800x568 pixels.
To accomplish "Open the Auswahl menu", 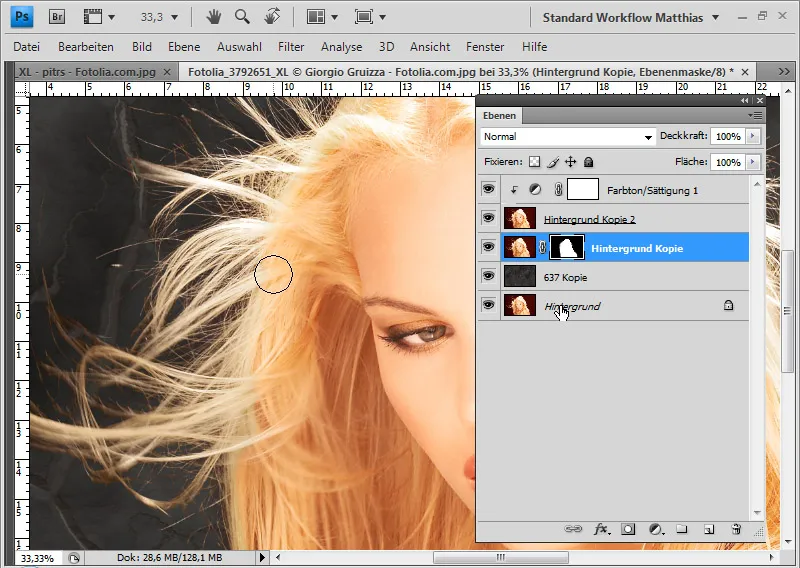I will (x=239, y=47).
